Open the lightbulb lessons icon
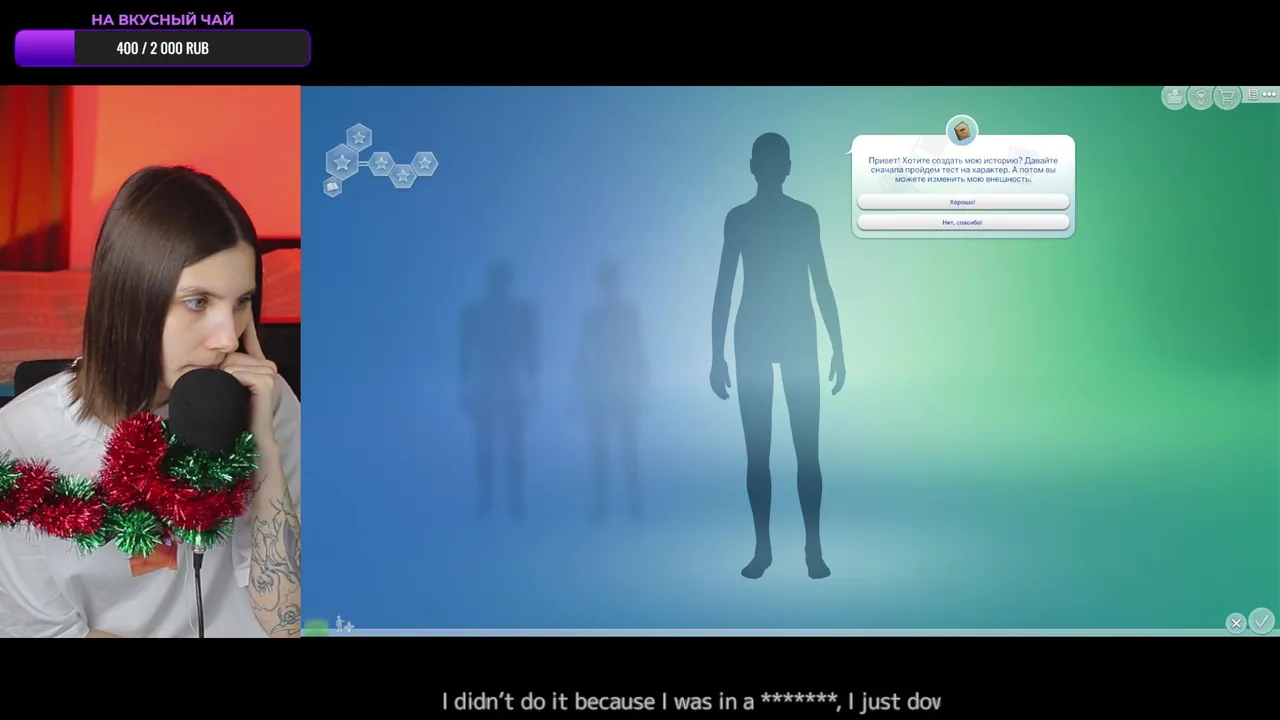The height and width of the screenshot is (720, 1280). 1201,96
